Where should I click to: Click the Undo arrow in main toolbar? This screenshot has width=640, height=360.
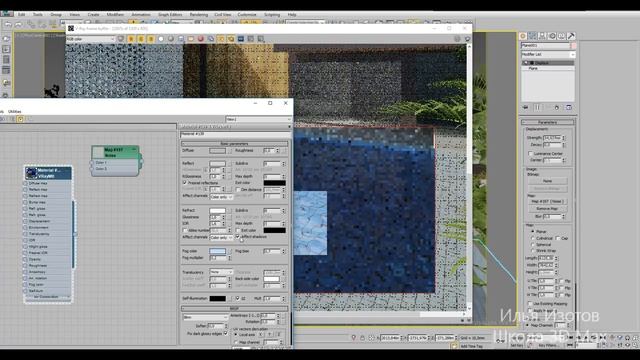8,24
